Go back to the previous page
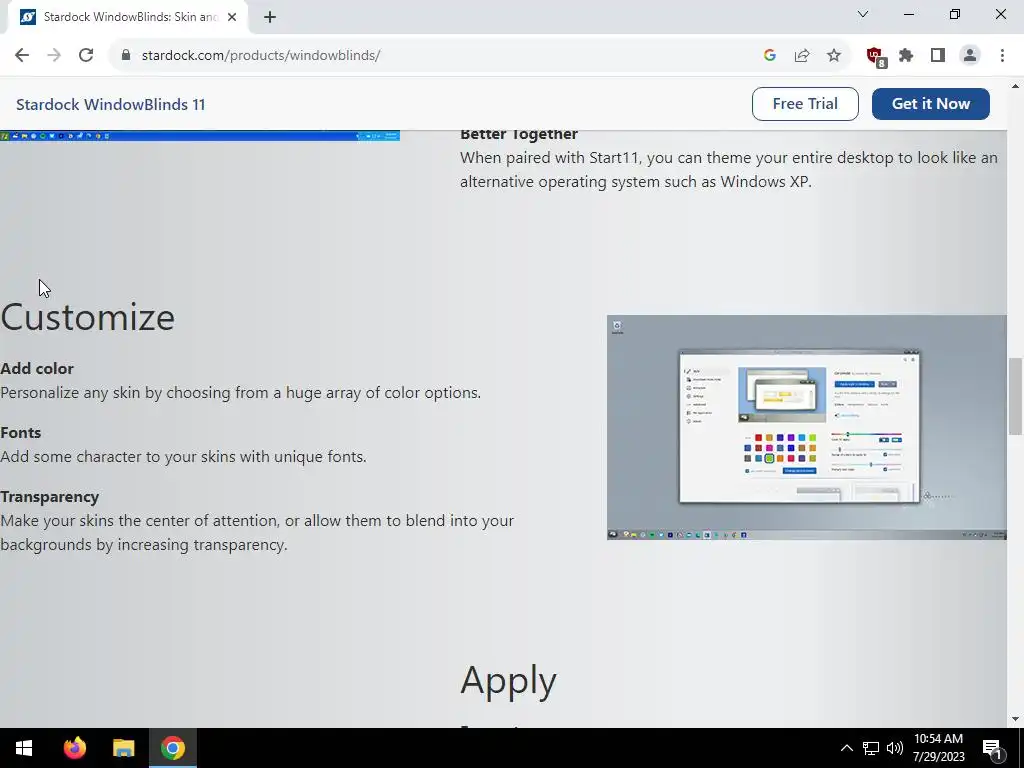Screen dimensions: 1024x768 (22, 56)
